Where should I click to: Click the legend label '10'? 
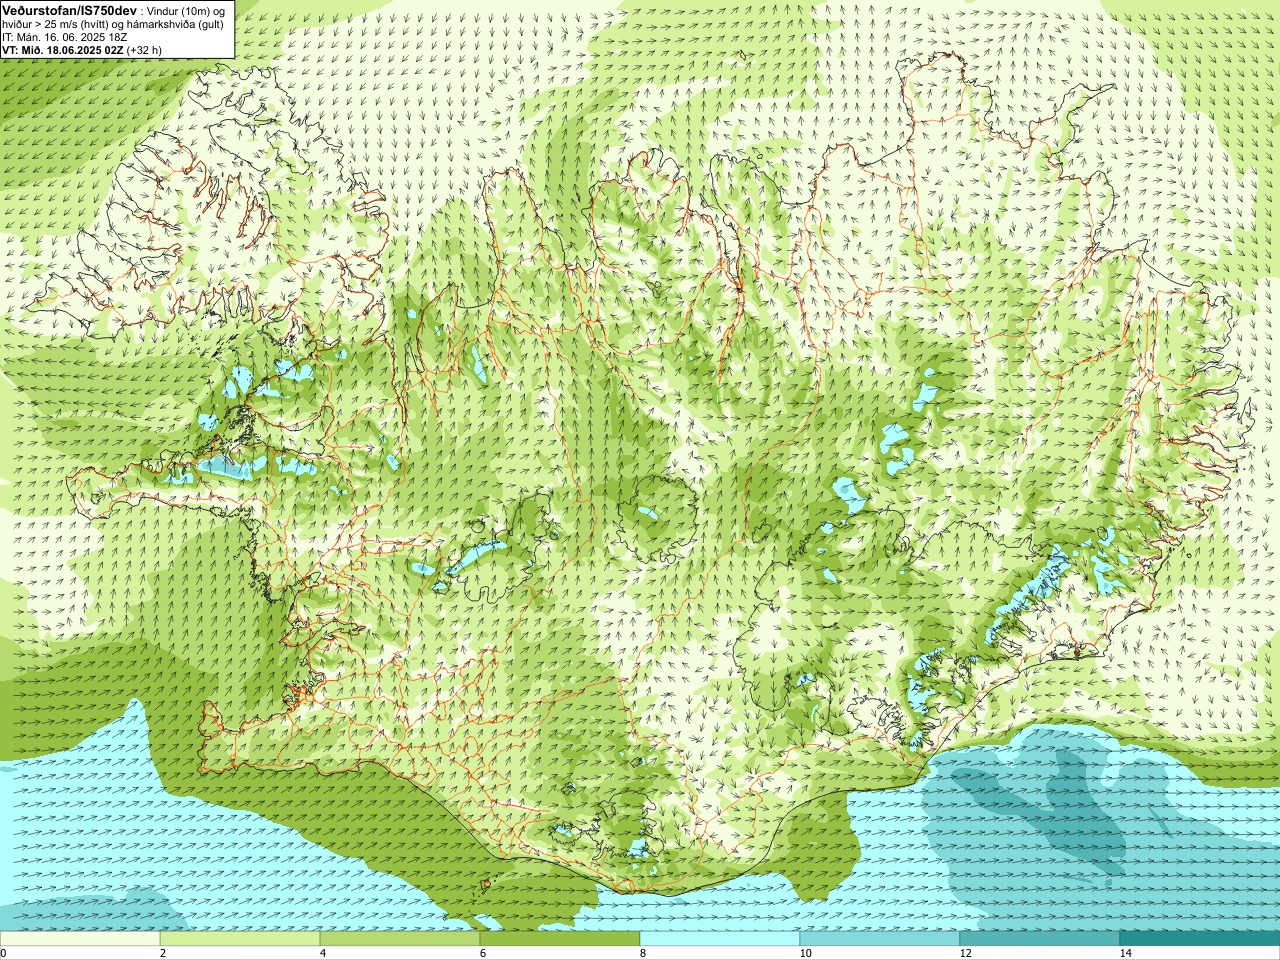tap(805, 953)
